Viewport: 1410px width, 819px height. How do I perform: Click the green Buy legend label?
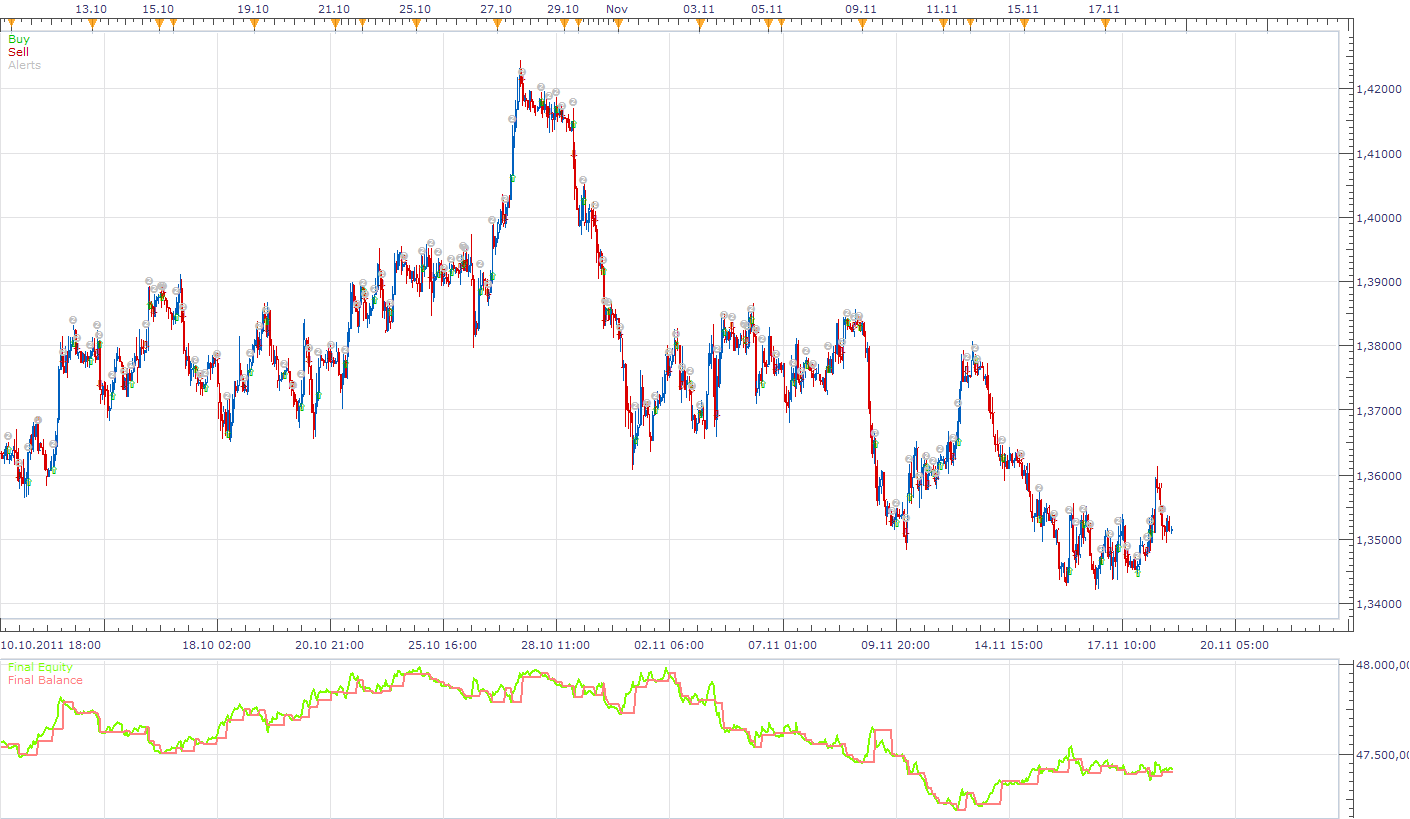point(19,39)
